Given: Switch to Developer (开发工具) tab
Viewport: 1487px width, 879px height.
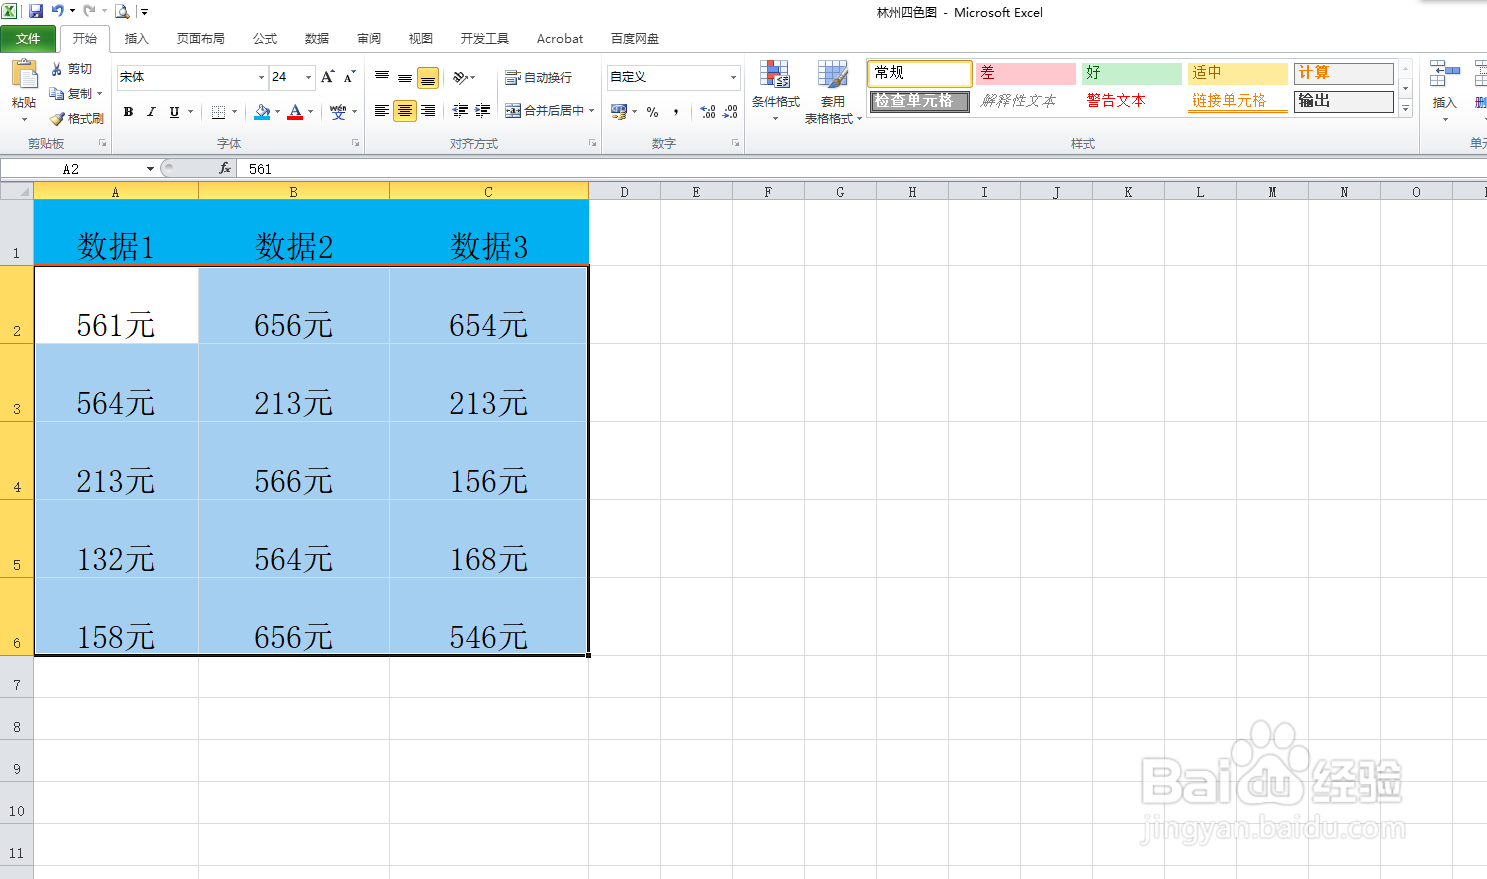Looking at the screenshot, I should [x=485, y=39].
